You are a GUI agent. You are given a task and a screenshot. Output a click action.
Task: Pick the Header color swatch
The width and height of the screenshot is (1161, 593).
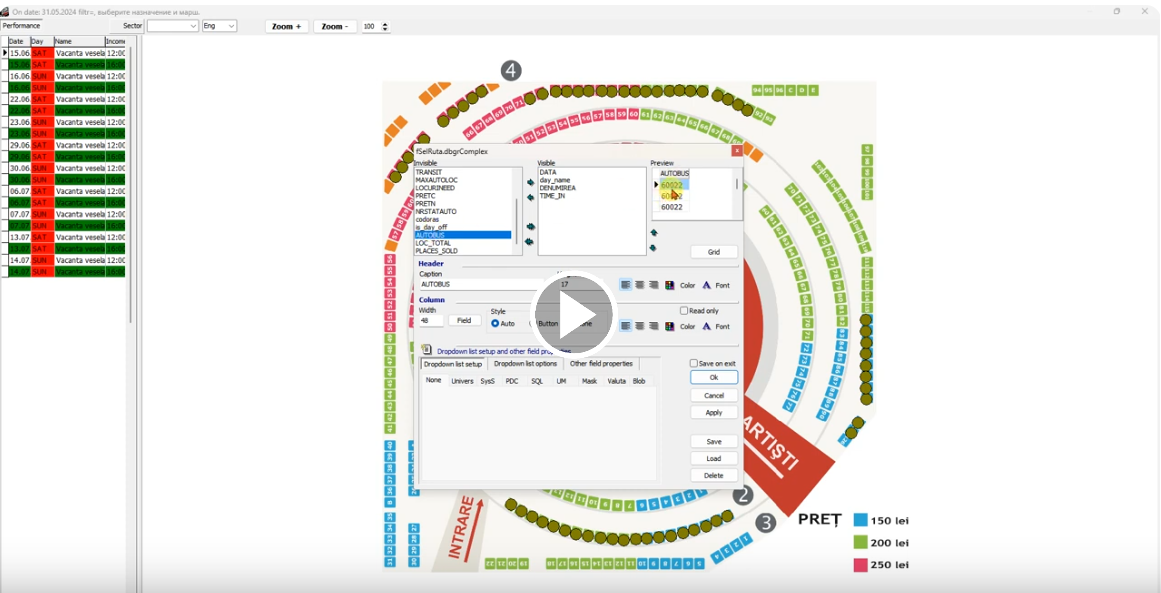(x=670, y=285)
